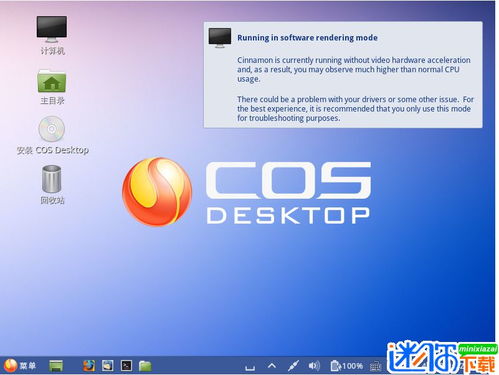Open the network connection tray icon
This screenshot has height=375, width=499.
[293, 366]
